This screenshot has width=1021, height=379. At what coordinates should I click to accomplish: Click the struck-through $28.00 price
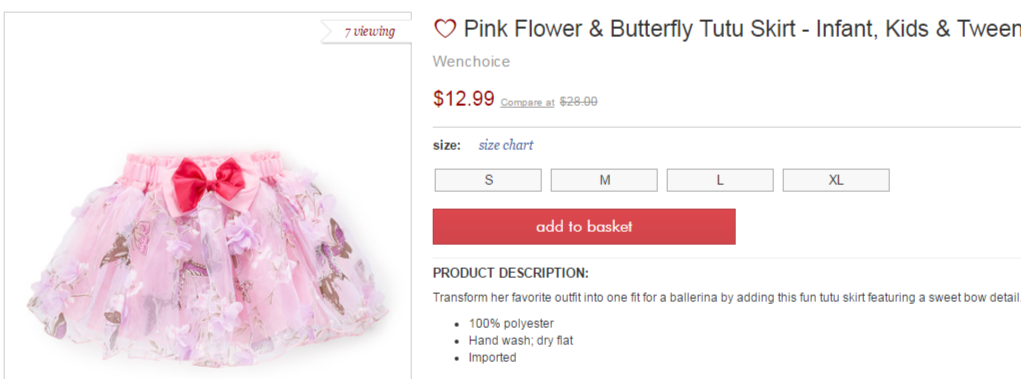(578, 102)
